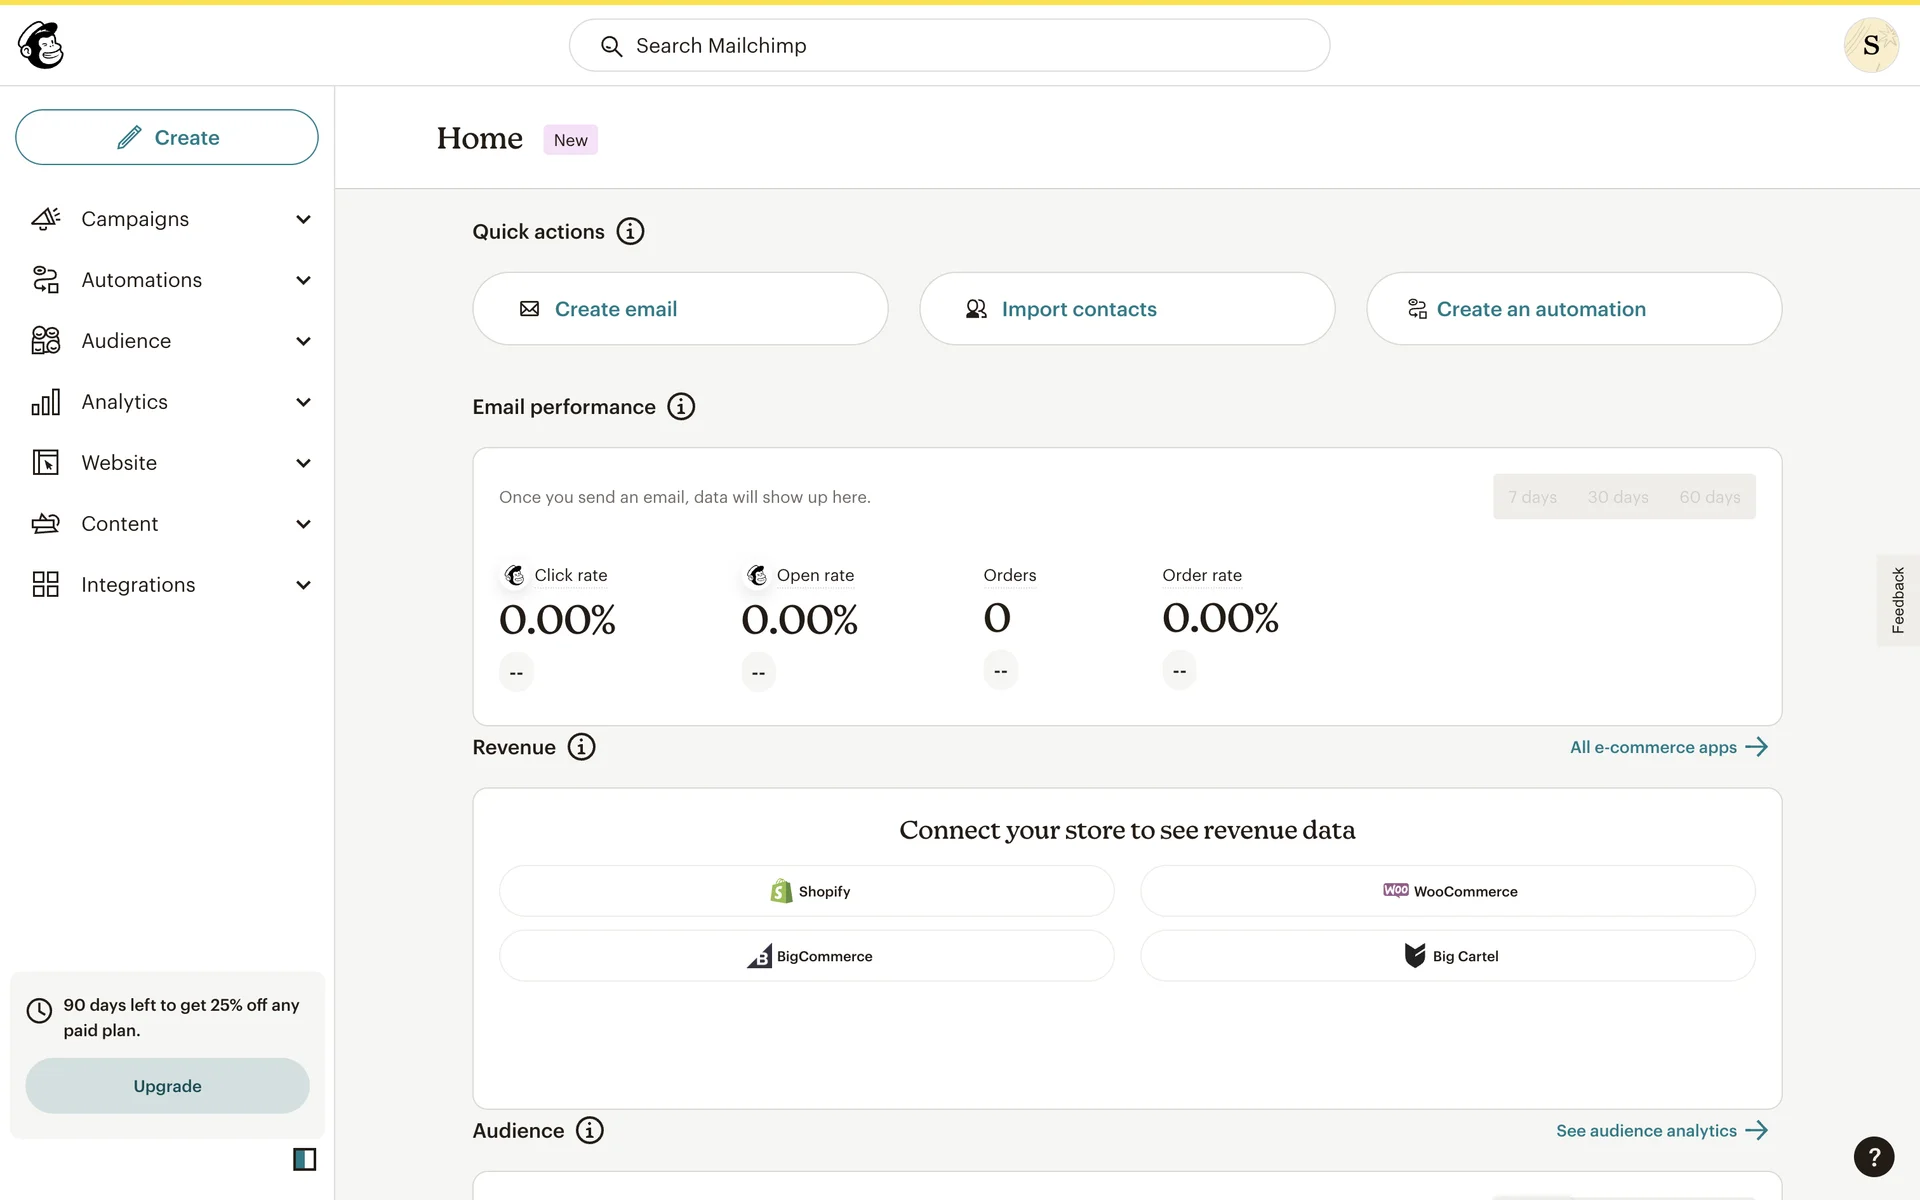Open the Audience section info icon
1920x1200 pixels.
tap(590, 1130)
